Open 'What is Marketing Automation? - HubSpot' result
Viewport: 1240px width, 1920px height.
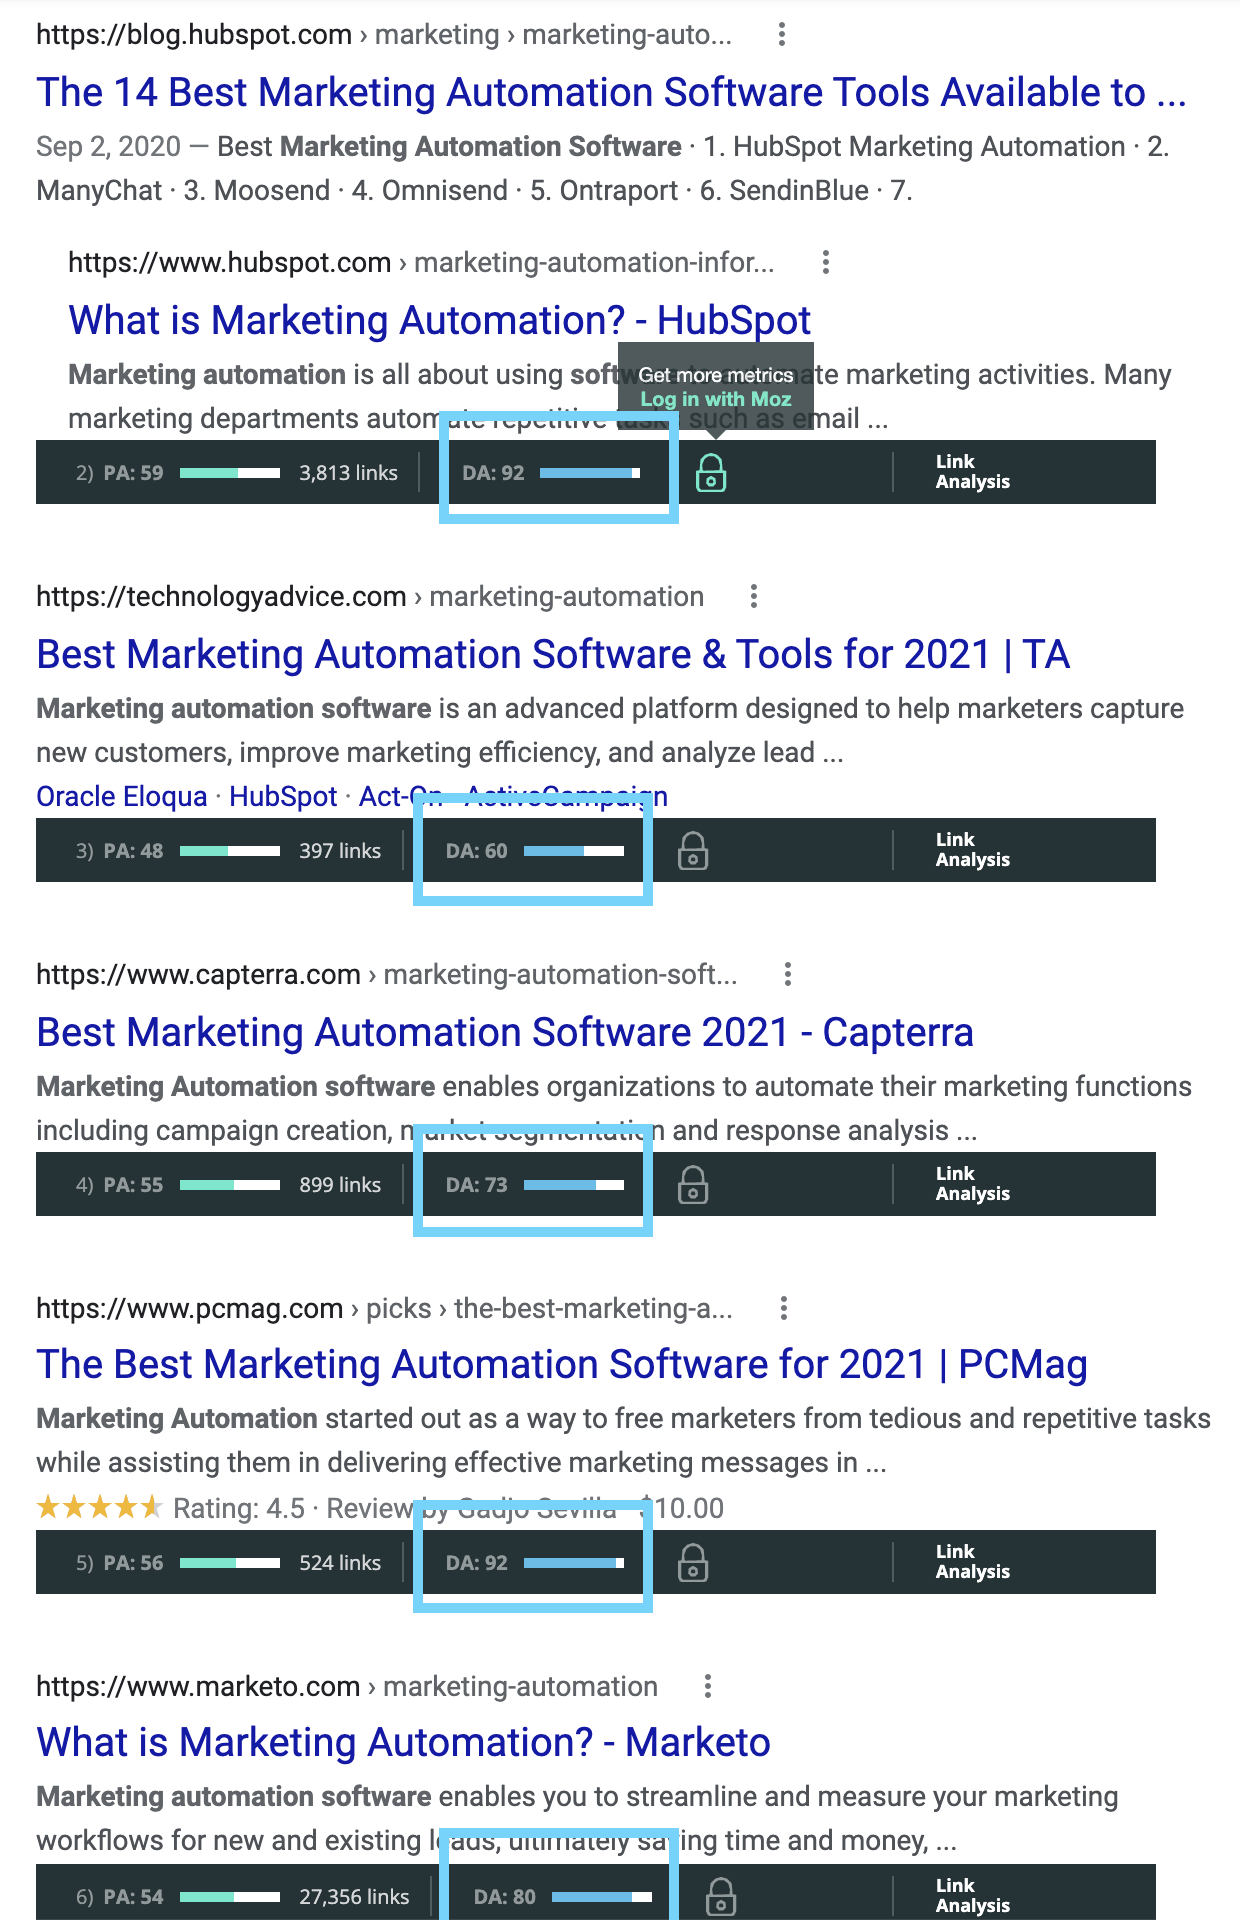439,321
